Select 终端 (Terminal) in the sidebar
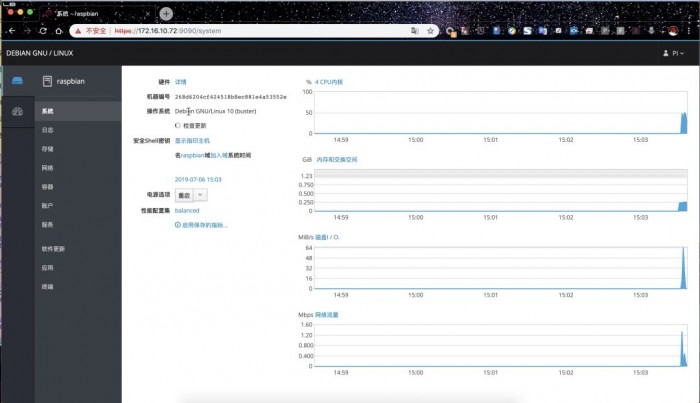700x403 pixels. click(48, 286)
